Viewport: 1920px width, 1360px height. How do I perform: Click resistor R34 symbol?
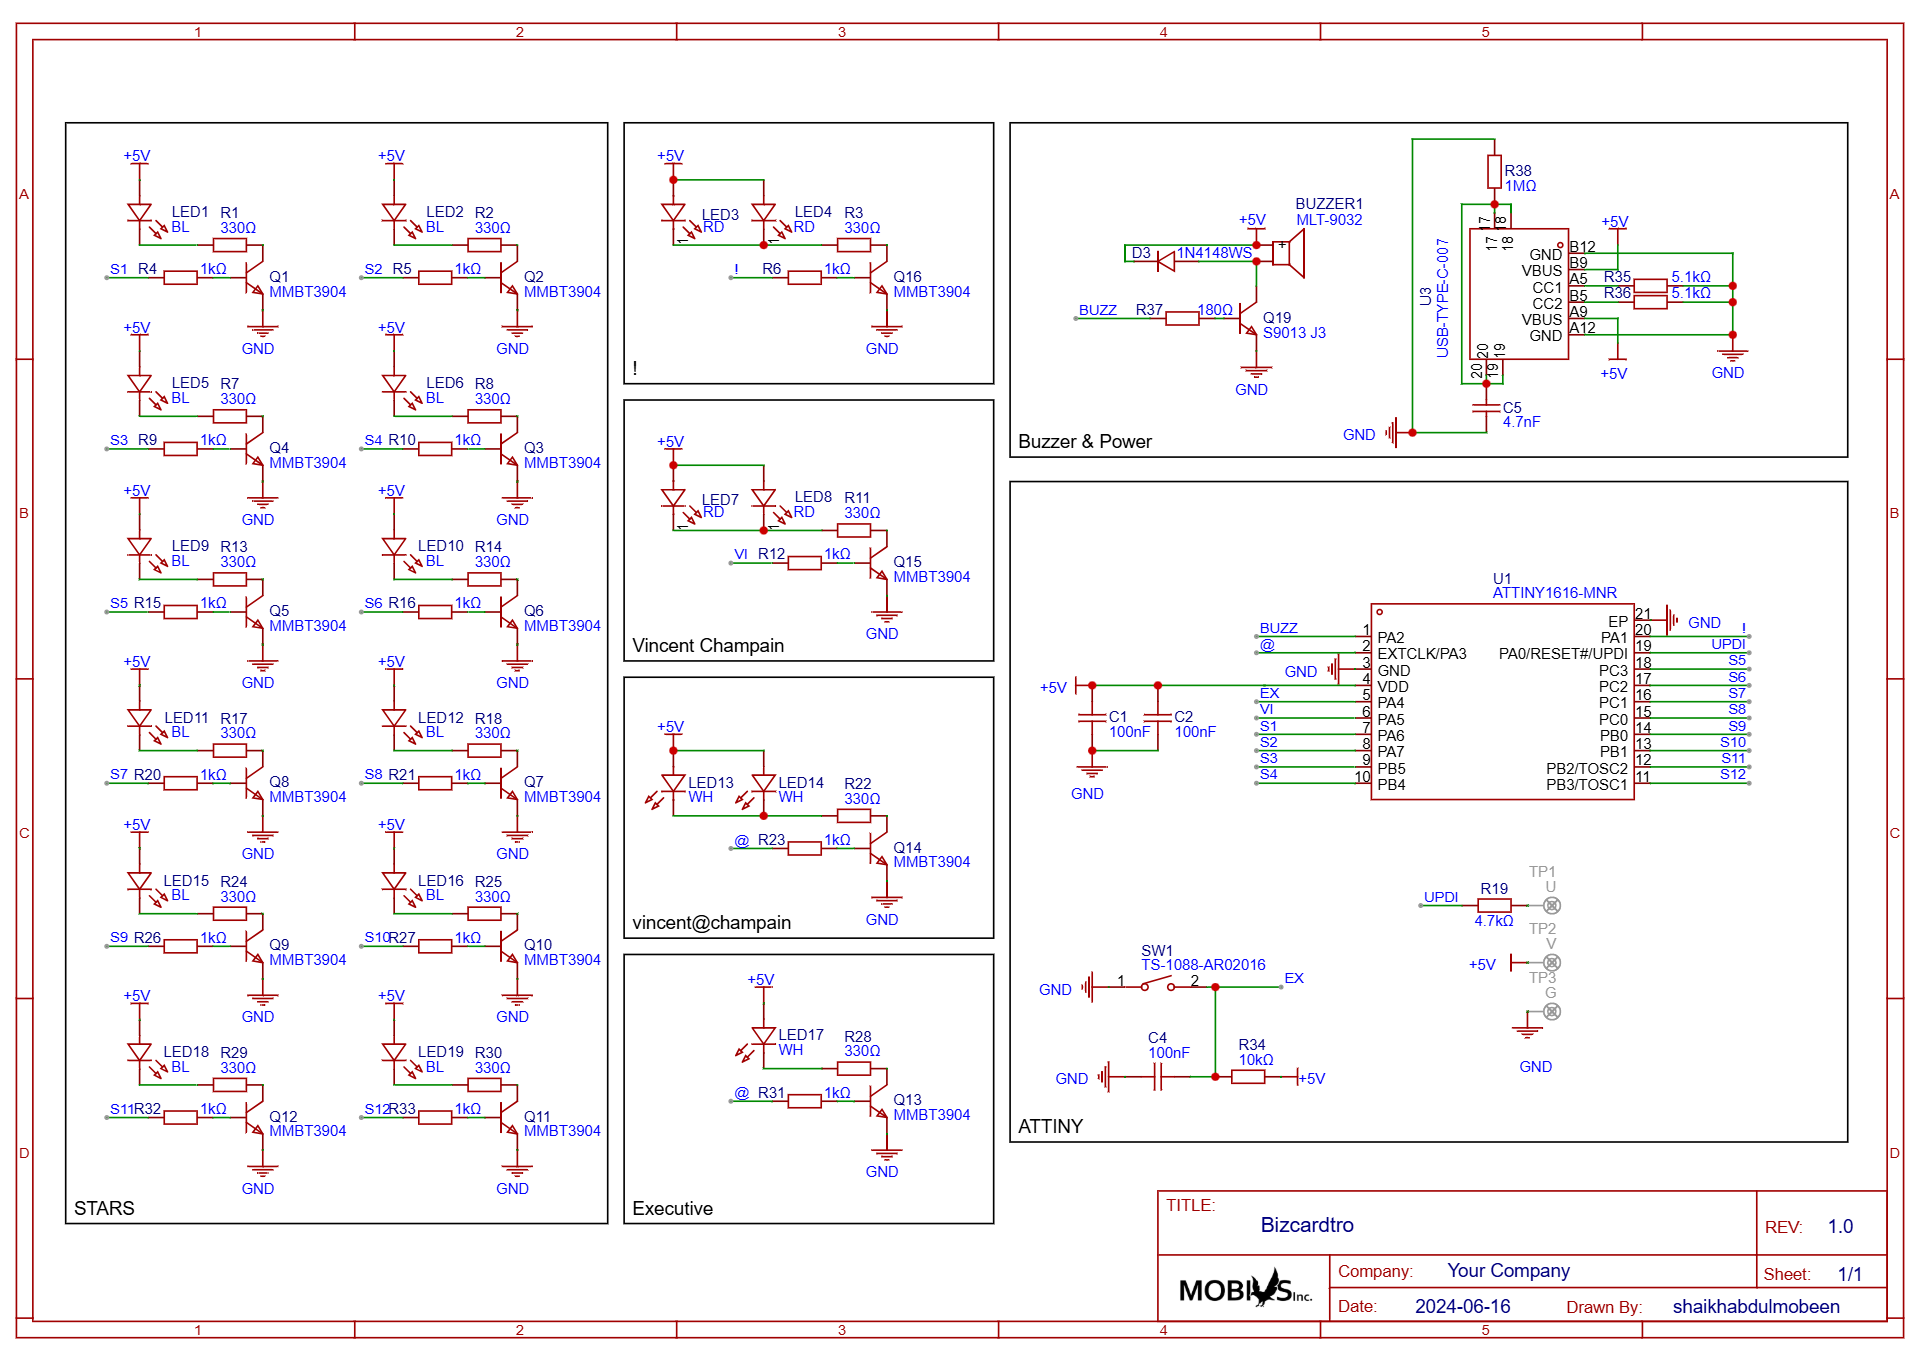pyautogui.click(x=1248, y=1077)
